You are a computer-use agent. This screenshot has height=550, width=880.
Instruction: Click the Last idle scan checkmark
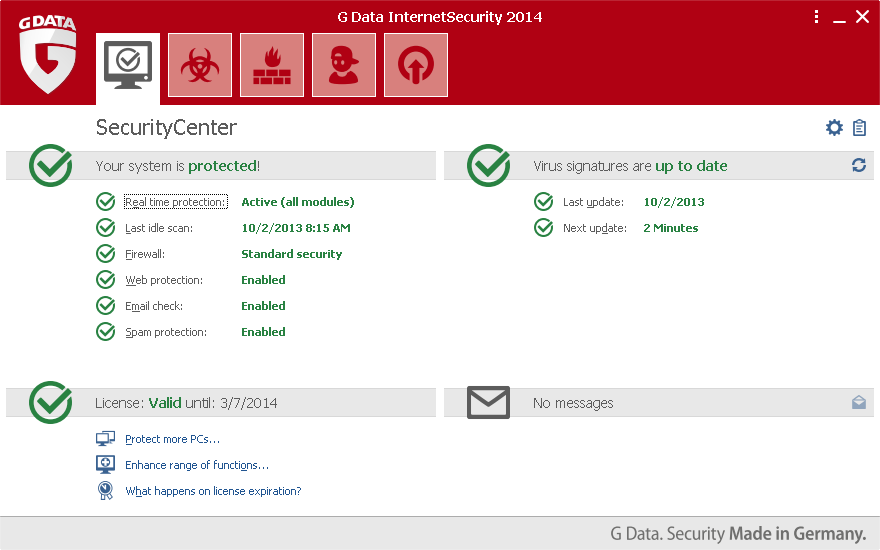point(106,228)
